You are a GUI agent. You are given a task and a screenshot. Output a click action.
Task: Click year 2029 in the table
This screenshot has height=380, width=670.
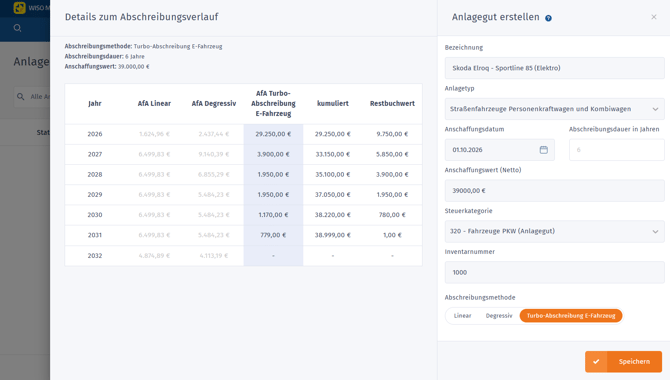coord(95,194)
